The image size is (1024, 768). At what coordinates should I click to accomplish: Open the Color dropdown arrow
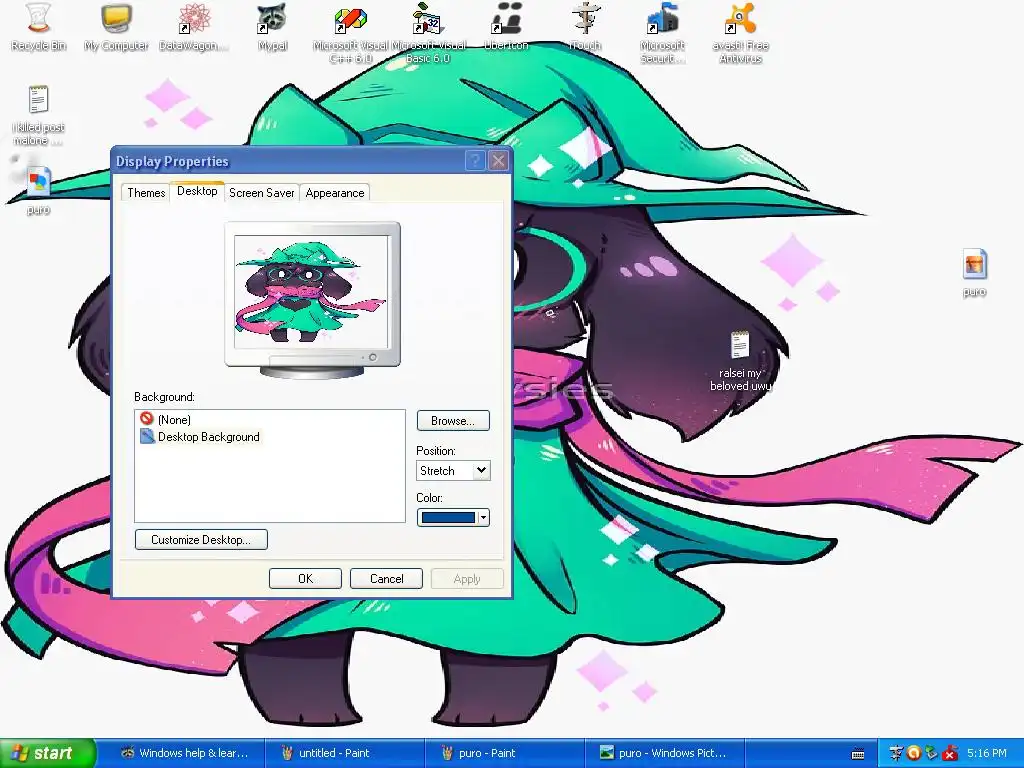[483, 517]
